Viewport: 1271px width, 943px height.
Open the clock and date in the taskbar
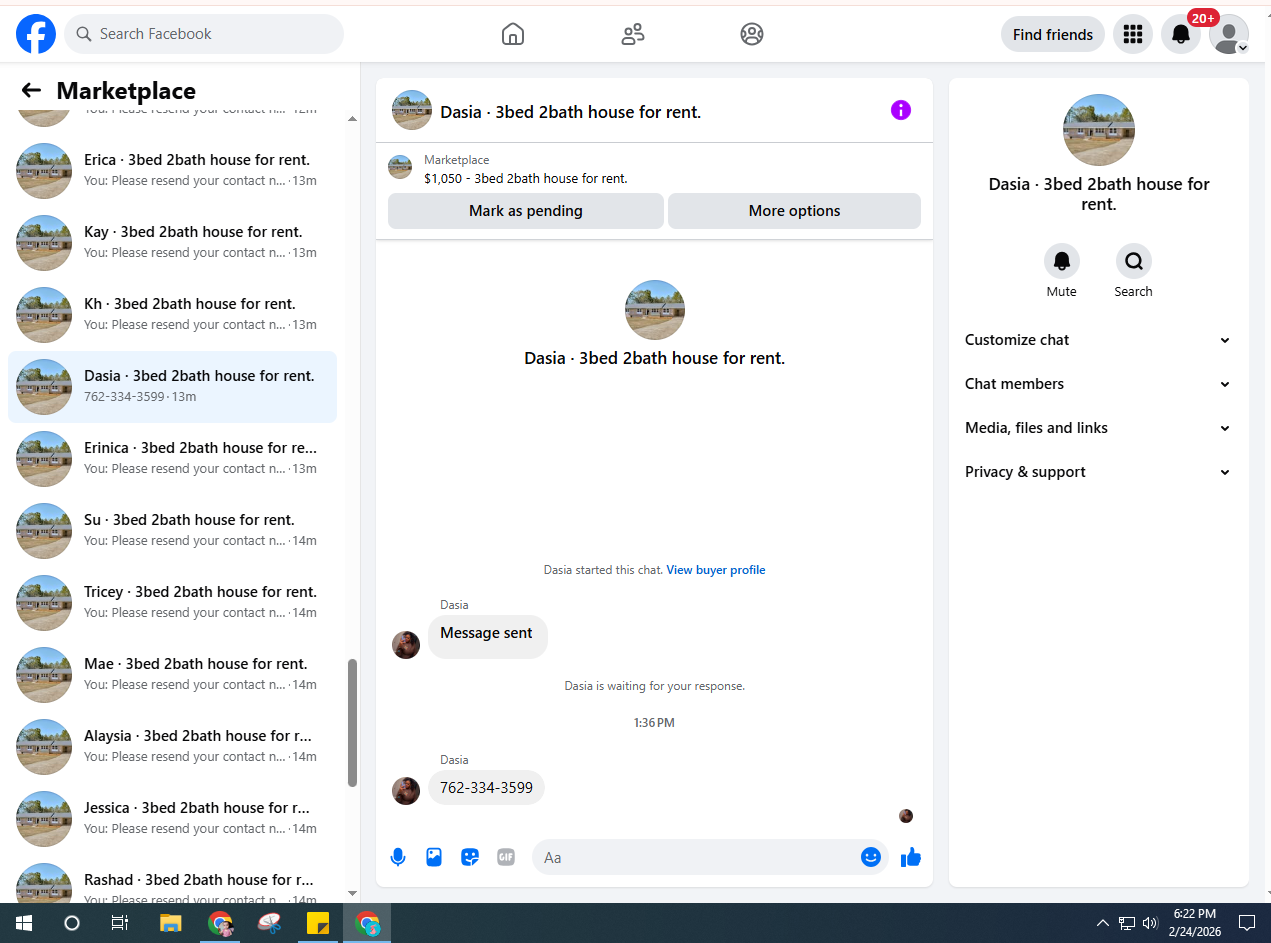(x=1195, y=923)
